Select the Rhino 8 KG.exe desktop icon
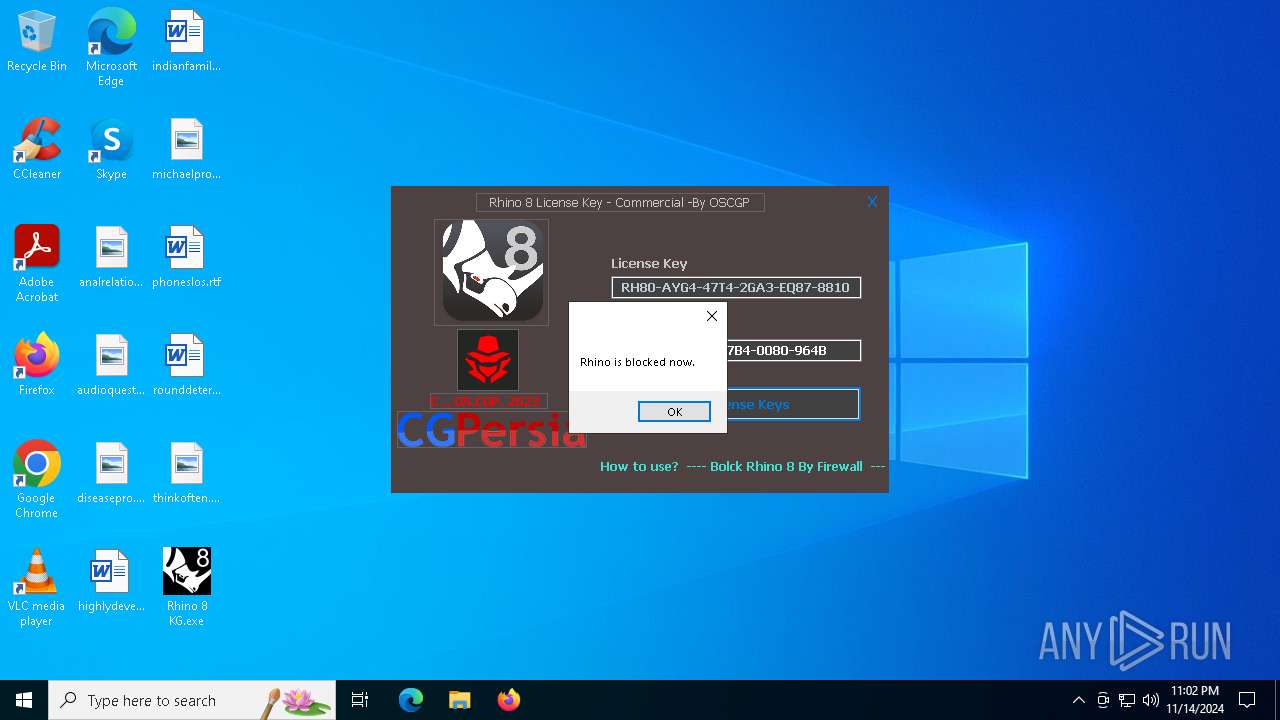This screenshot has height=720, width=1280. (x=186, y=588)
